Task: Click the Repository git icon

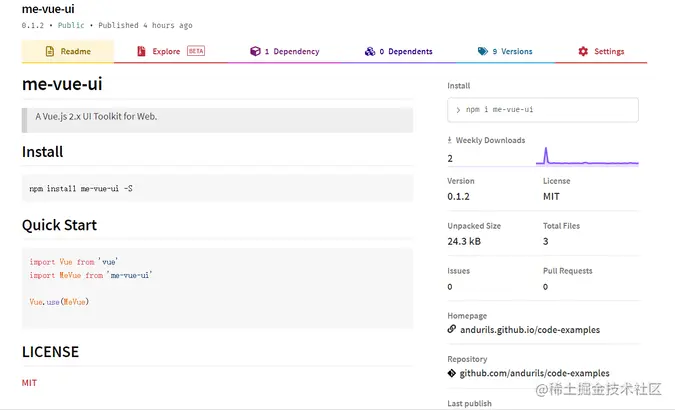Action: coord(452,373)
